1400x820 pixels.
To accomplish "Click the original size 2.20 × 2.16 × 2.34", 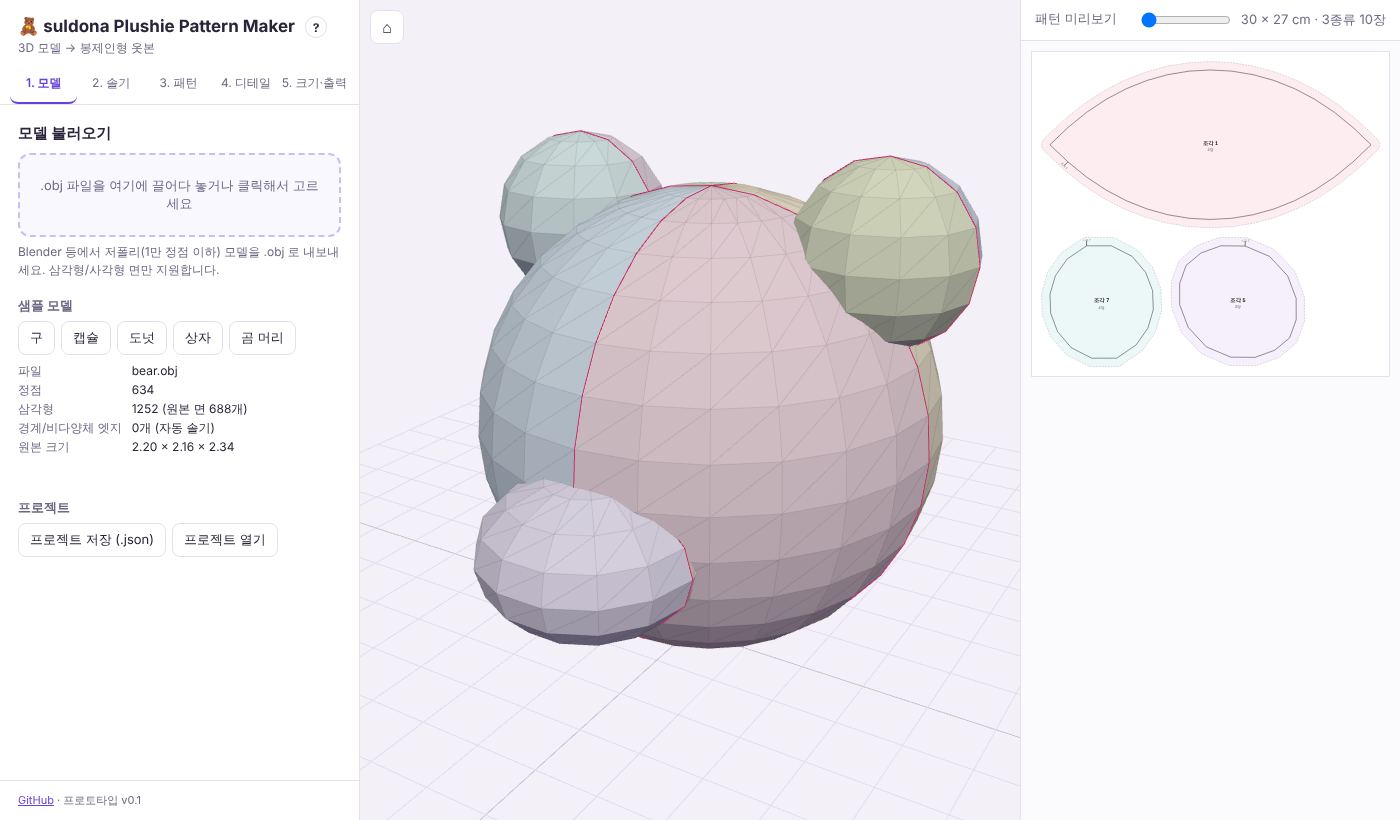I will (x=183, y=447).
